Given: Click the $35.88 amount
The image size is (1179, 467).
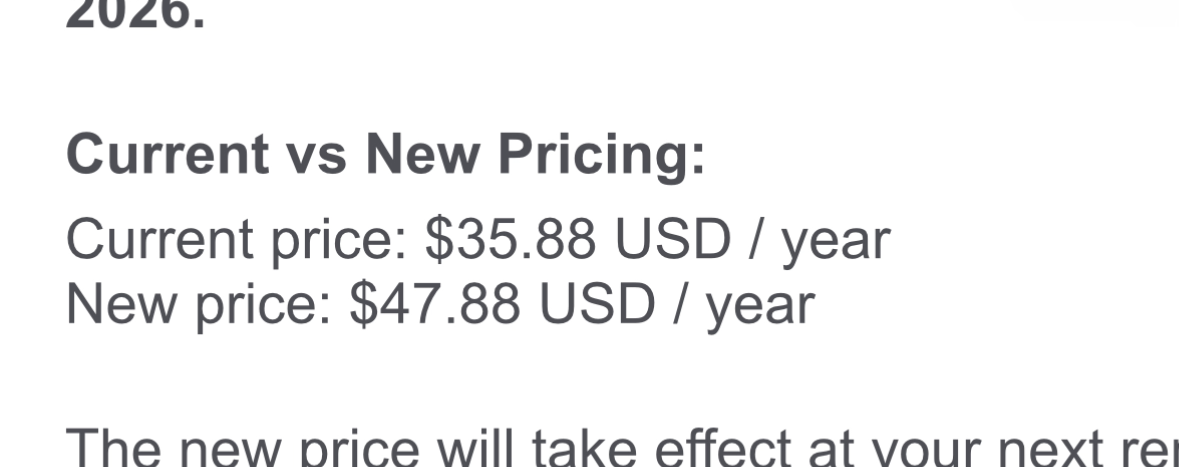Looking at the screenshot, I should pos(510,240).
